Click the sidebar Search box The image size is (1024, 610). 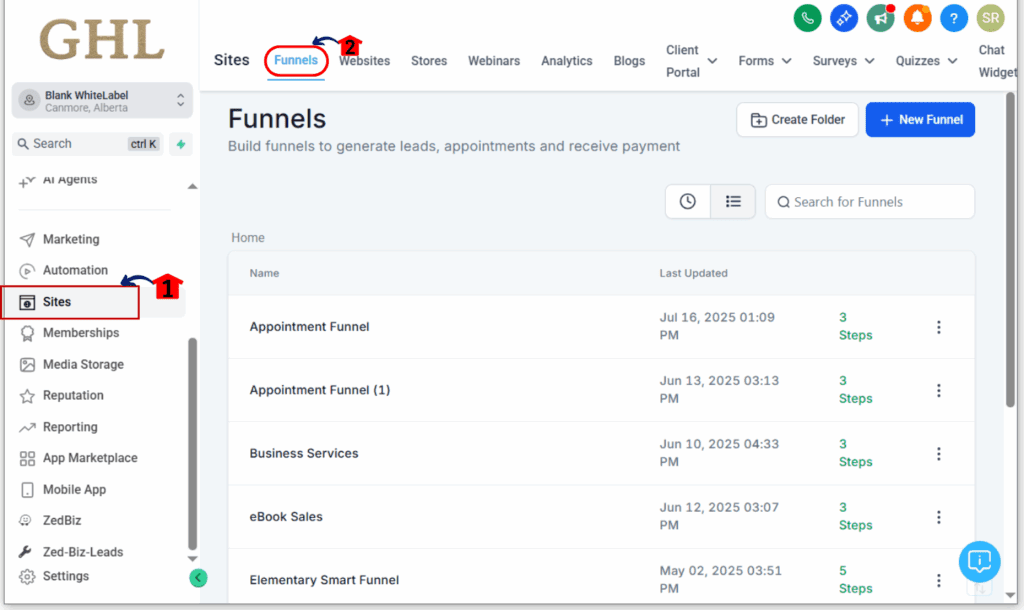click(88, 144)
